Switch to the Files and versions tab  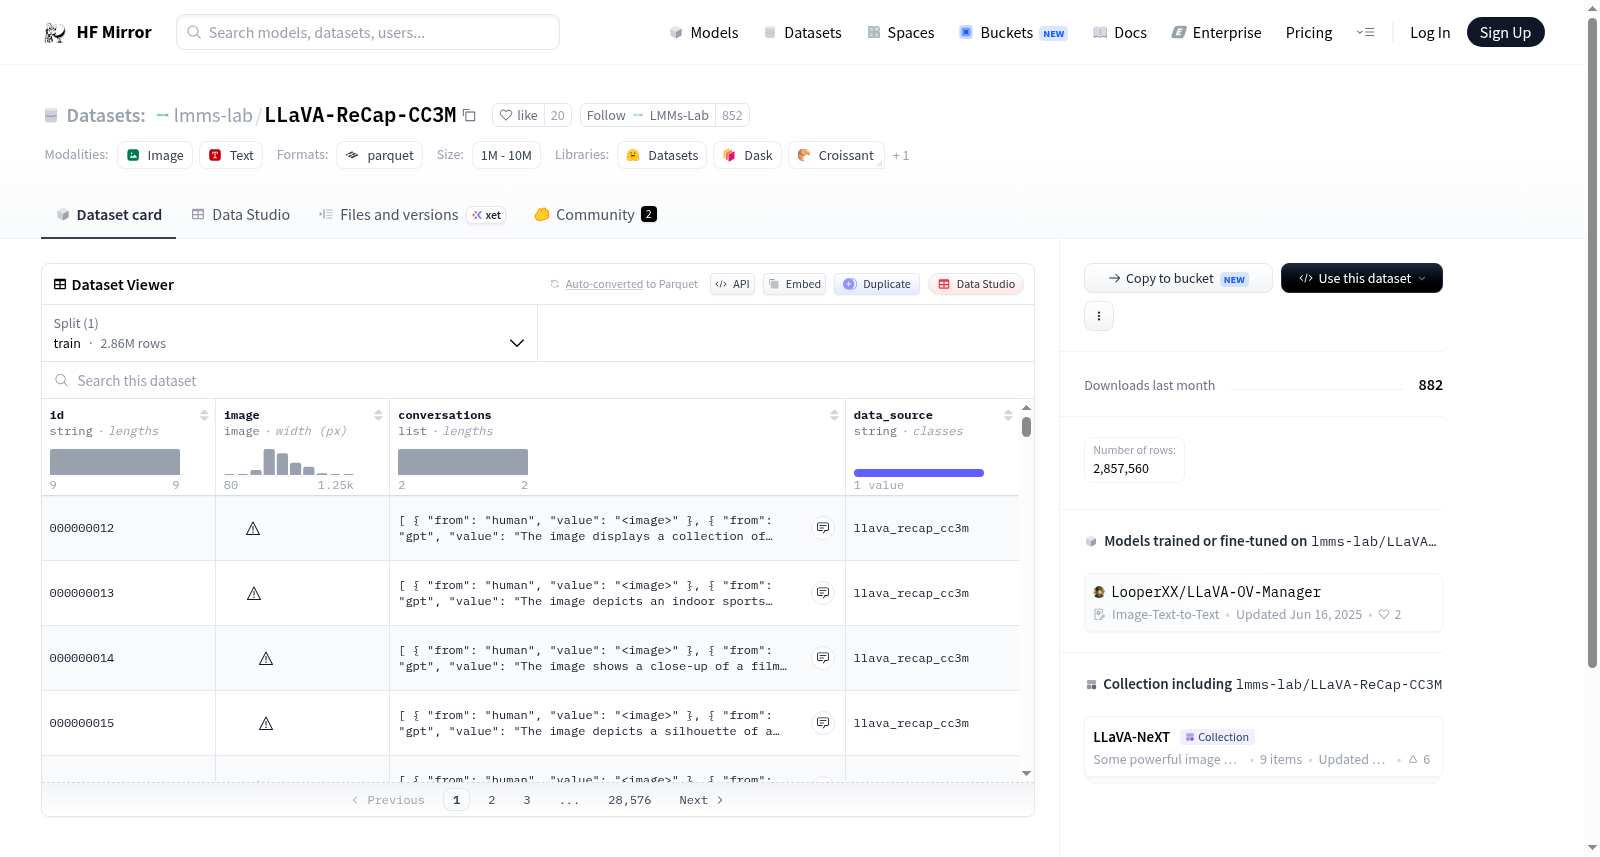point(412,215)
